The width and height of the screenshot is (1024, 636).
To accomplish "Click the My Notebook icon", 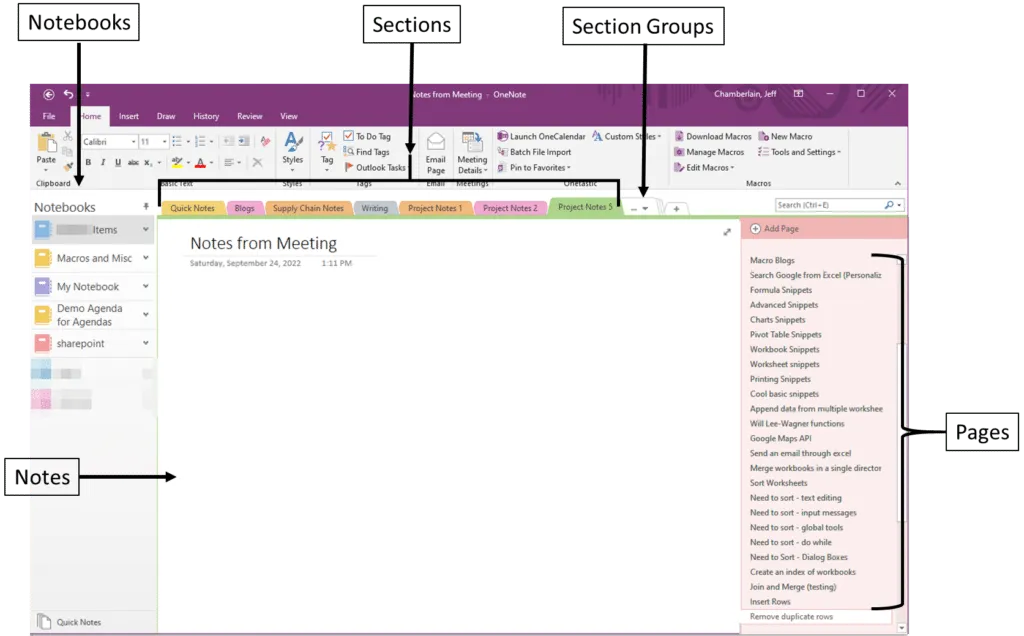I will 43,287.
